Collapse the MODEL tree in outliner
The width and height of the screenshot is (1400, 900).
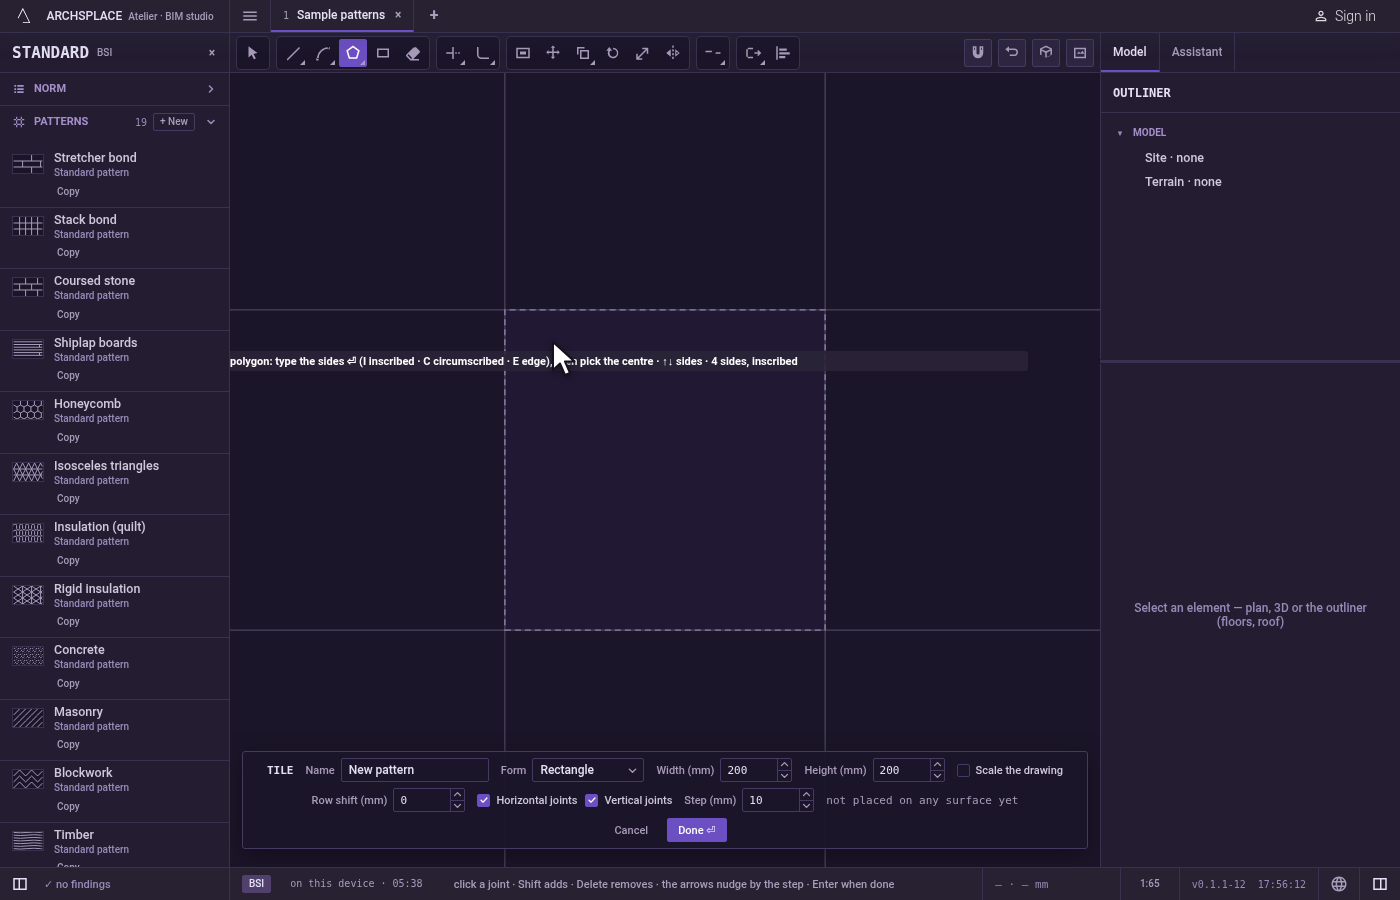1120,133
